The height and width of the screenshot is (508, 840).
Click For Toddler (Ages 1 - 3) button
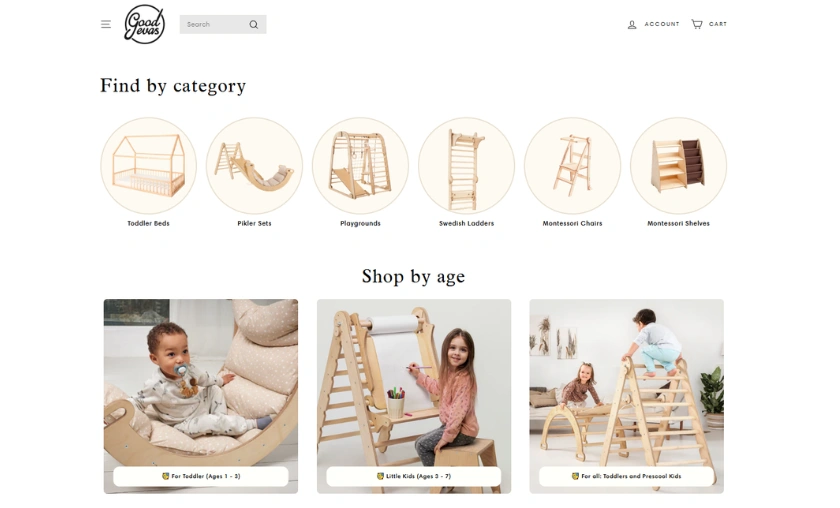pos(201,476)
